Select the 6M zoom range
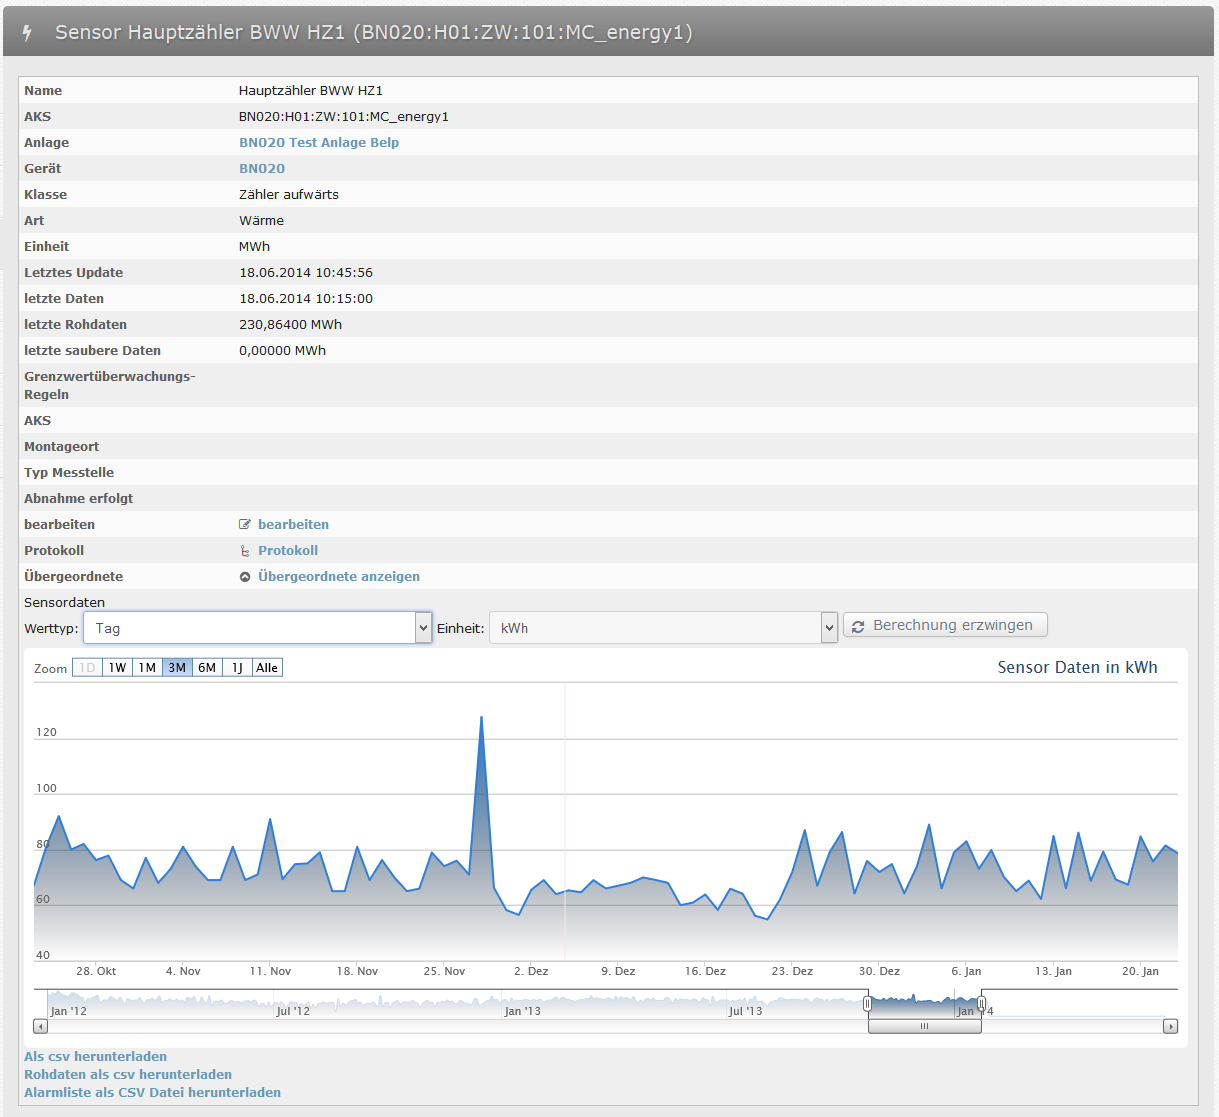The image size is (1219, 1117). 207,667
